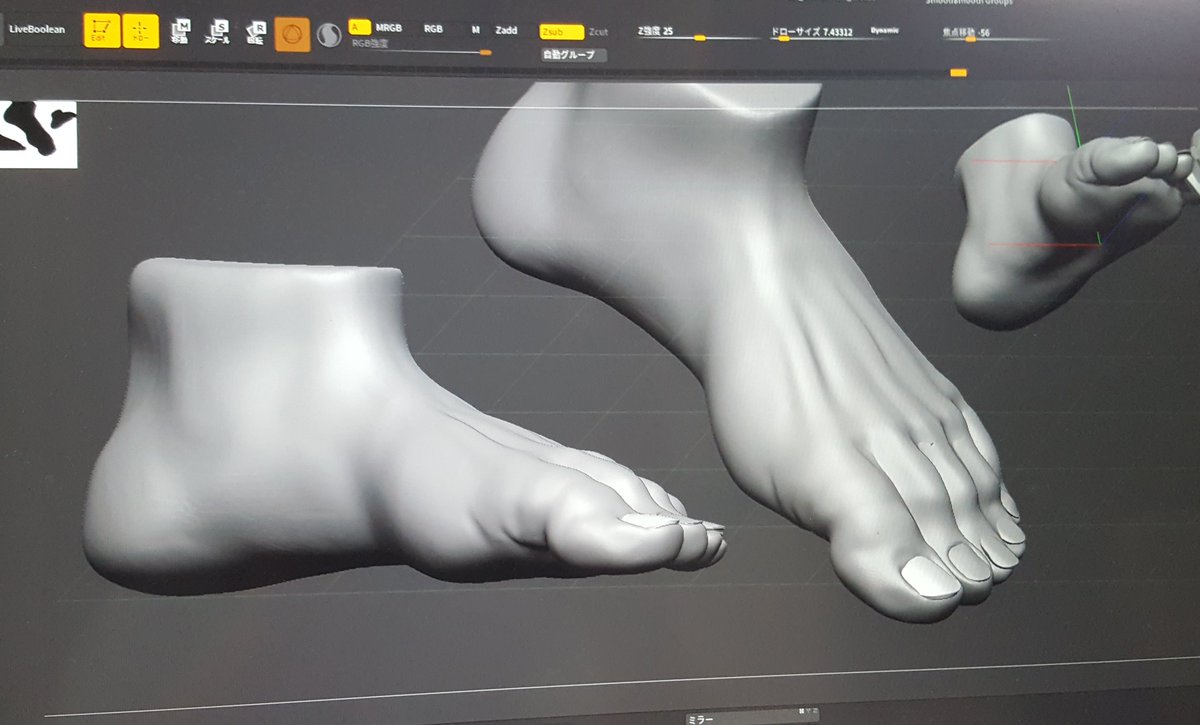Image resolution: width=1200 pixels, height=725 pixels.
Task: Click the black silhouette reference thumbnail
Action: point(38,135)
